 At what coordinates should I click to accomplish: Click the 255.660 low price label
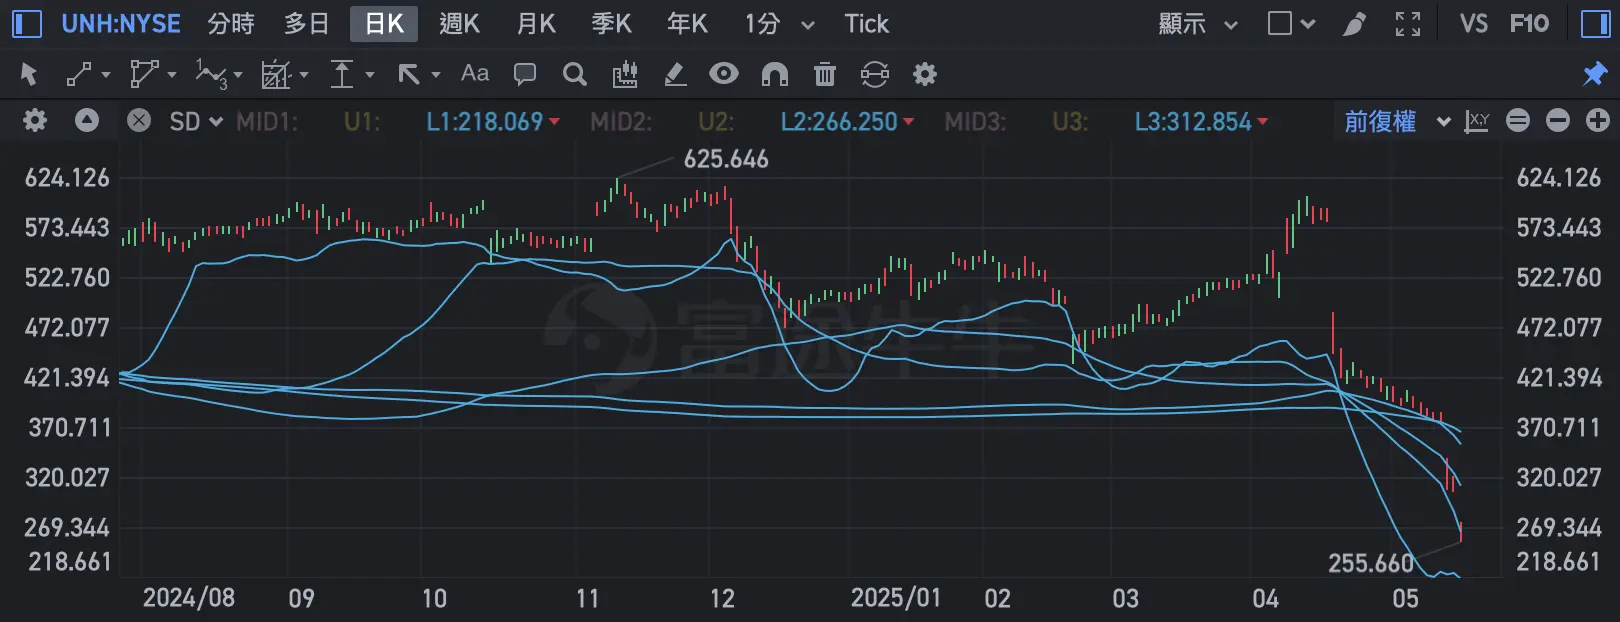(x=1371, y=563)
